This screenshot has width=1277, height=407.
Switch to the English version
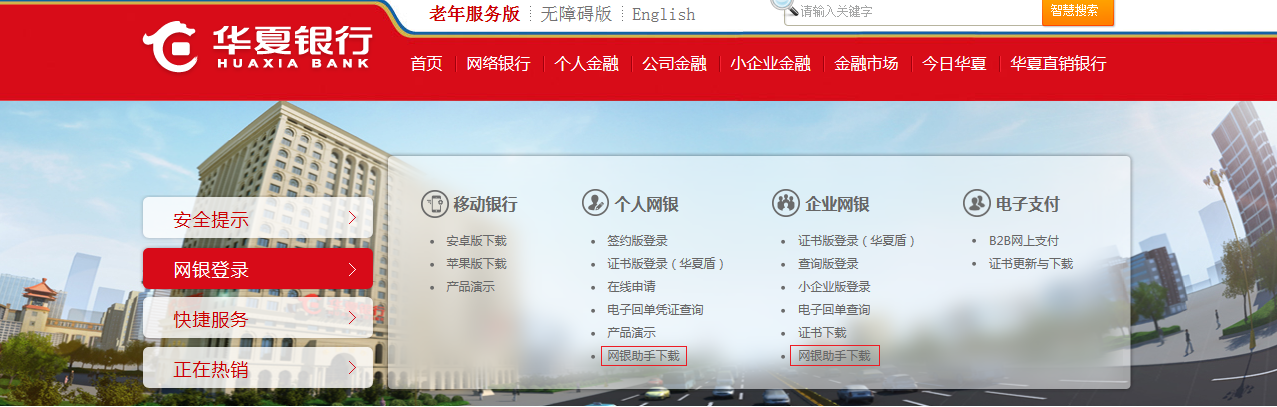click(663, 14)
